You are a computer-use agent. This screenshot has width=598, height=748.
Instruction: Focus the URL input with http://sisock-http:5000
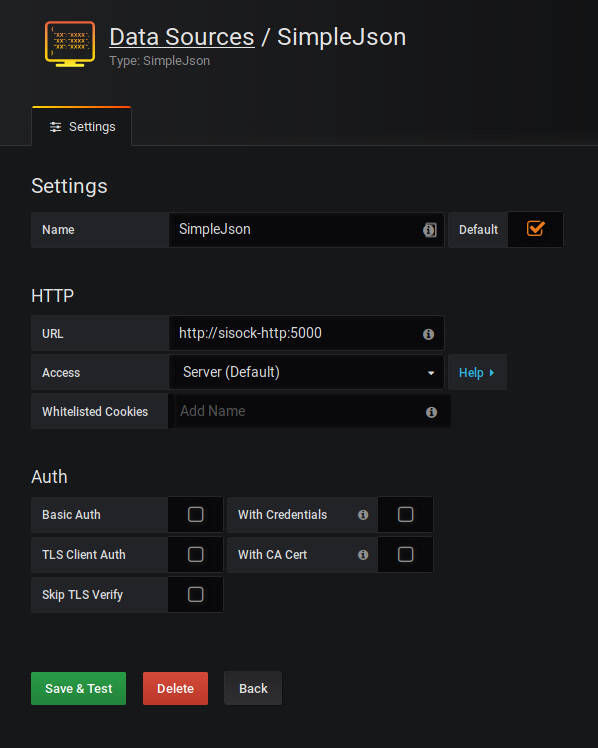(x=306, y=333)
